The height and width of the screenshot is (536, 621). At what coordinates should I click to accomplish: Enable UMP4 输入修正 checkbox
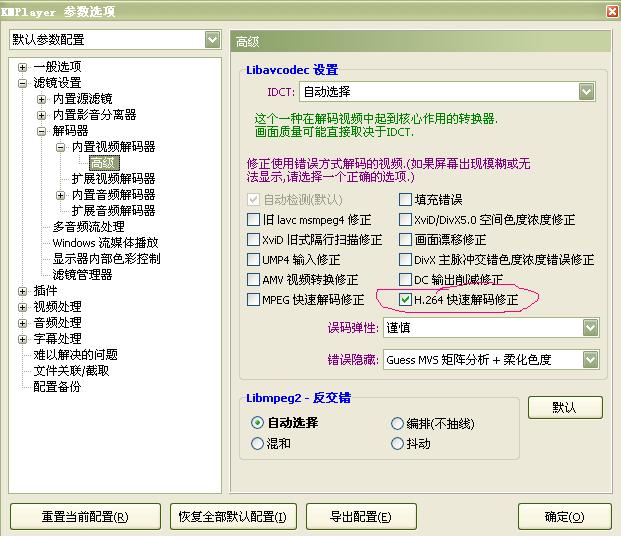point(253,259)
